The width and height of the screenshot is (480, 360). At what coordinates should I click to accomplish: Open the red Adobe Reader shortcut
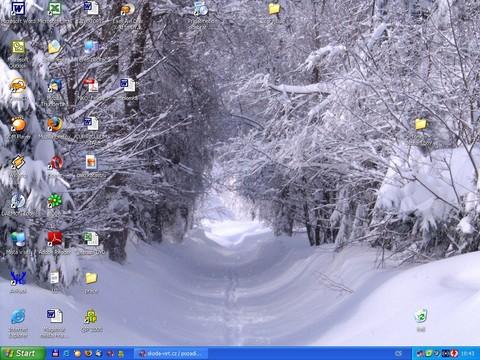(55, 239)
